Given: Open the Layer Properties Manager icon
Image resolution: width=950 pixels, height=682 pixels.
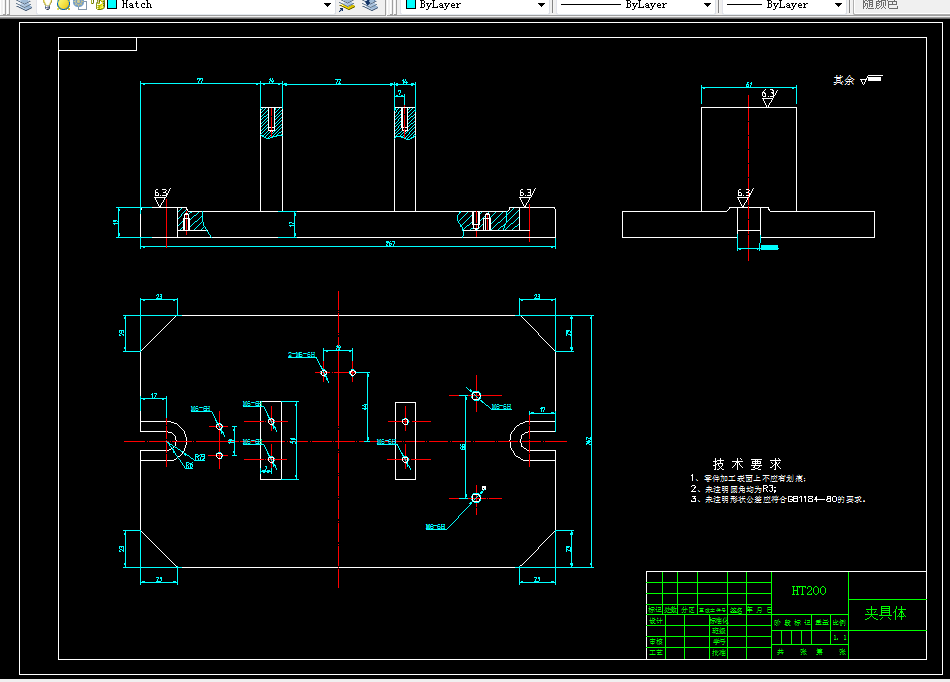Looking at the screenshot, I should coord(24,5).
